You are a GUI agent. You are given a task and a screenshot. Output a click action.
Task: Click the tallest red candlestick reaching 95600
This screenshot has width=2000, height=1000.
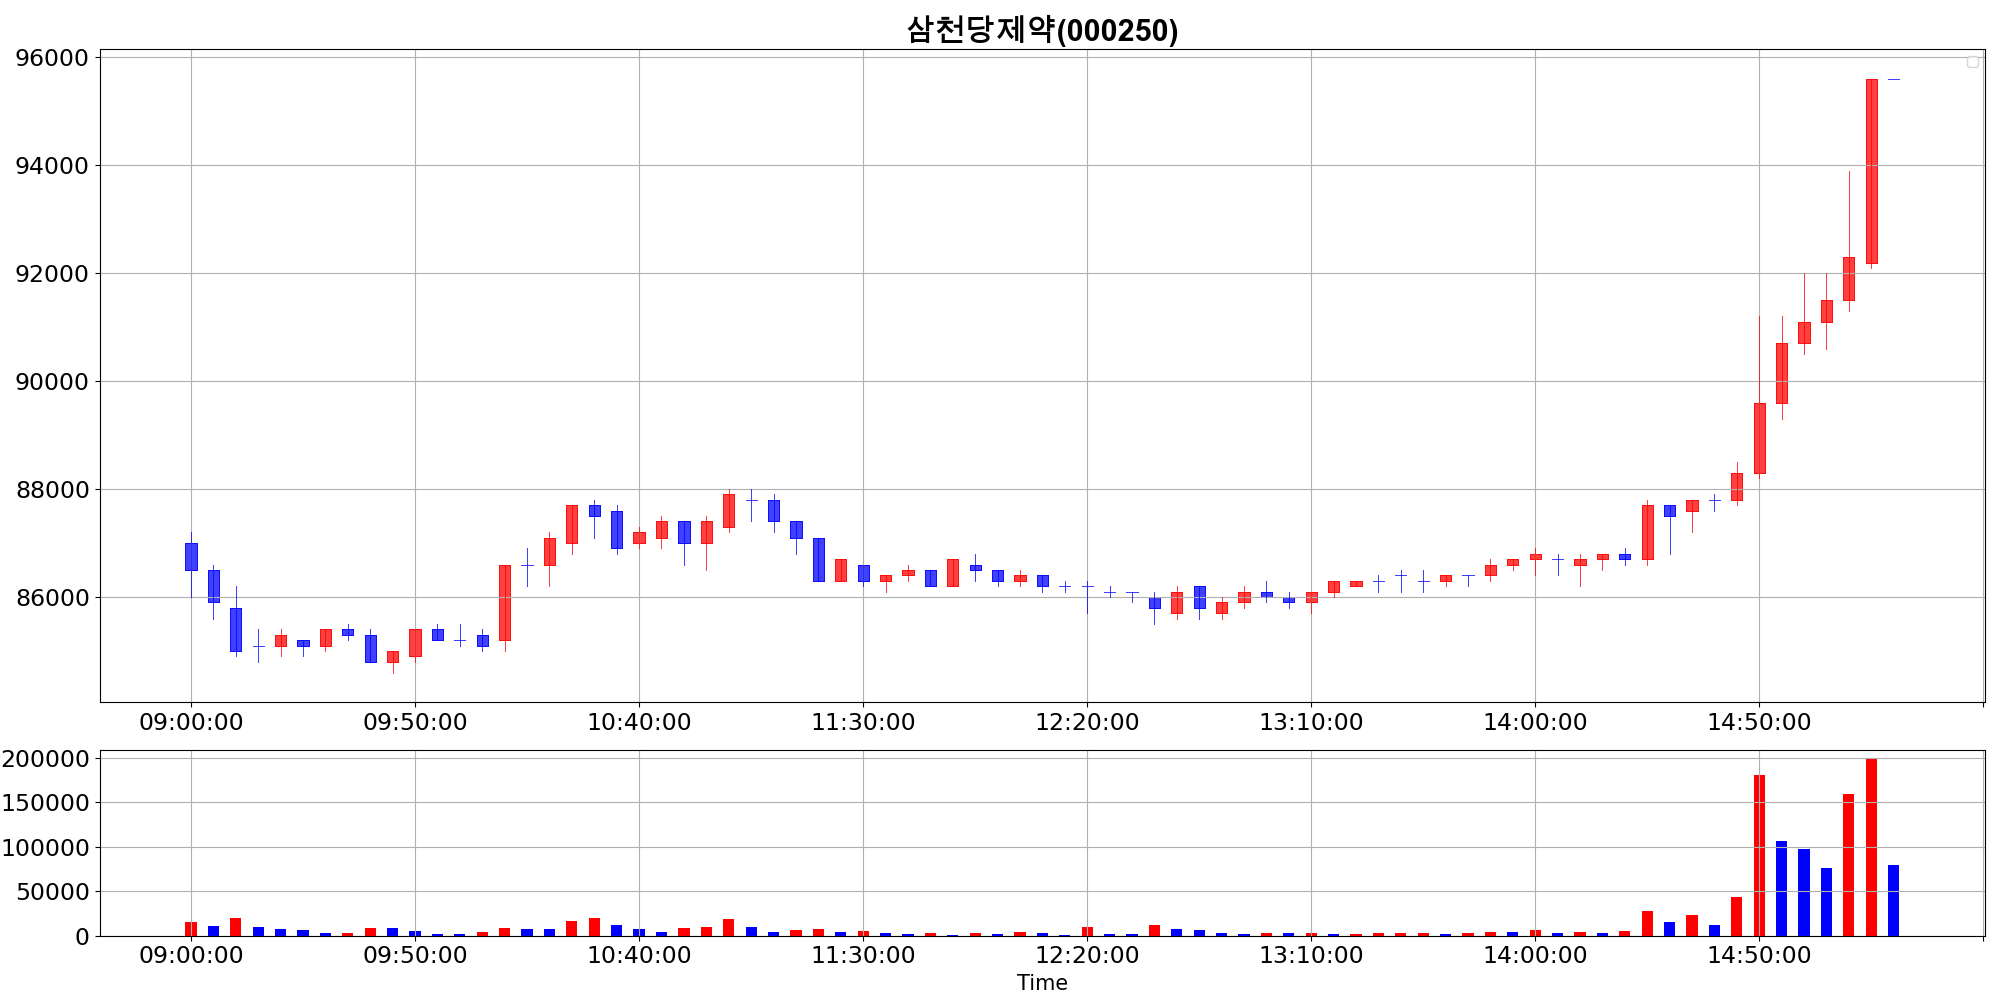click(x=1872, y=172)
